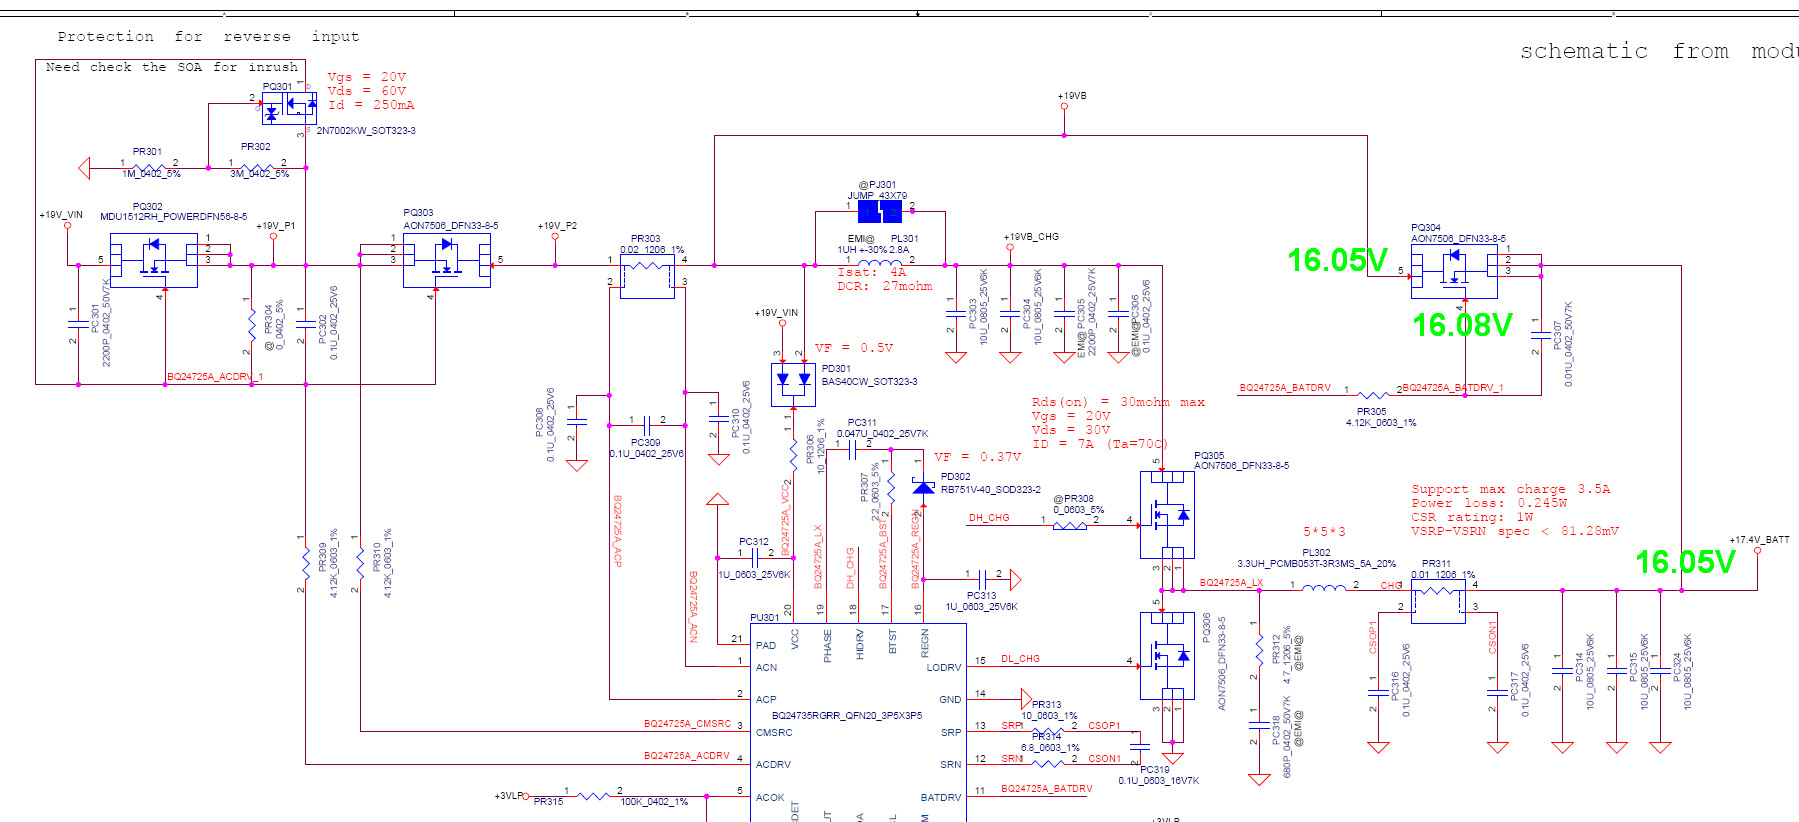The height and width of the screenshot is (822, 1799).
Task: Select the PQ303 MOSFET symbol
Action: (447, 260)
